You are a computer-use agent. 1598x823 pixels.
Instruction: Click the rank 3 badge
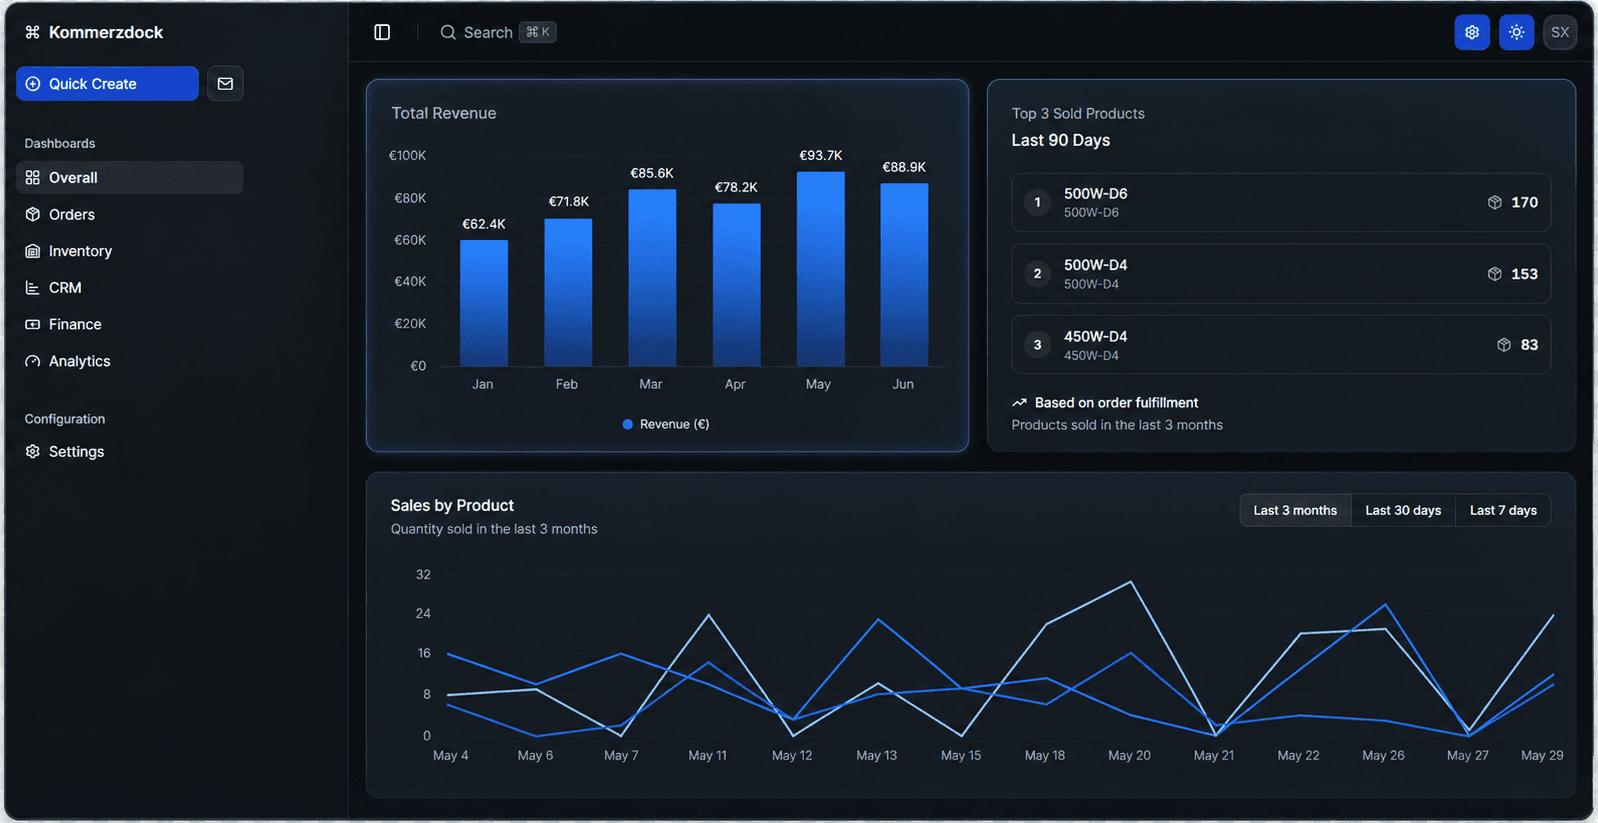1038,345
